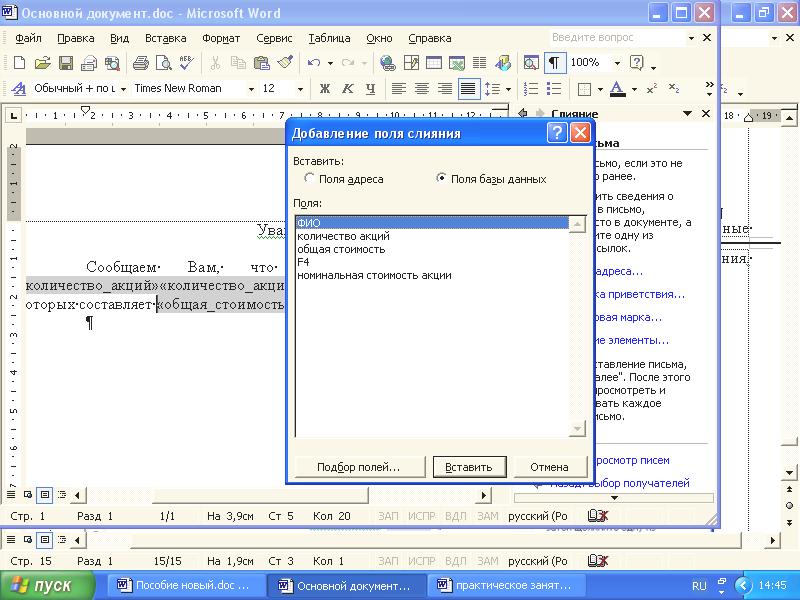This screenshot has height=600, width=800.
Task: Insert table grid icon
Action: [434, 63]
